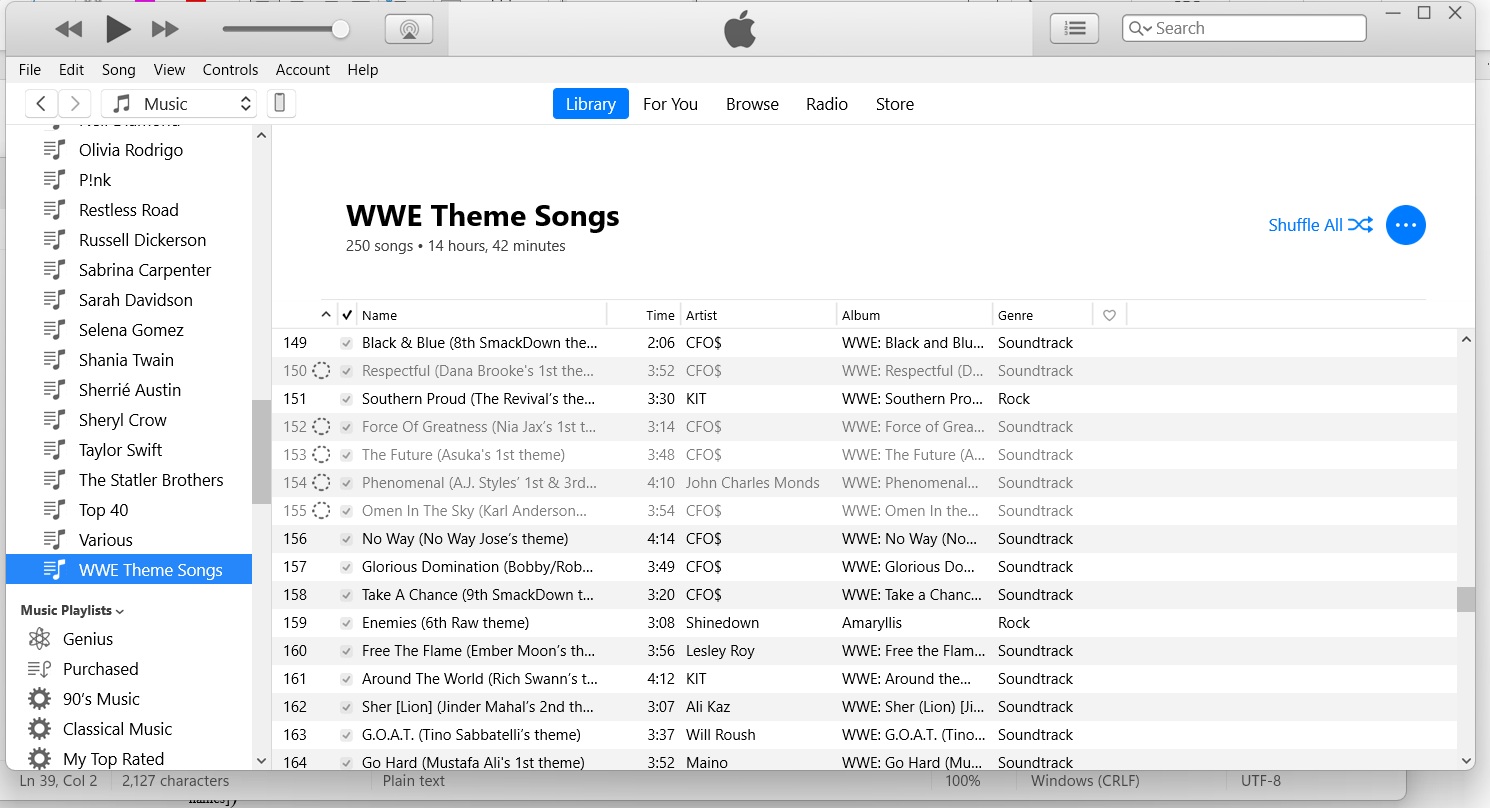Open the Help menu

point(363,70)
